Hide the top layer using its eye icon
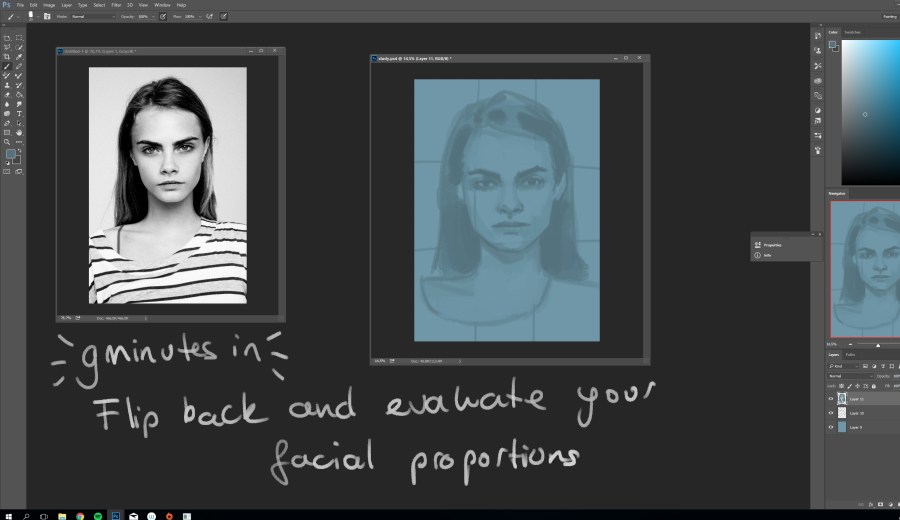This screenshot has height=520, width=900. tap(831, 398)
